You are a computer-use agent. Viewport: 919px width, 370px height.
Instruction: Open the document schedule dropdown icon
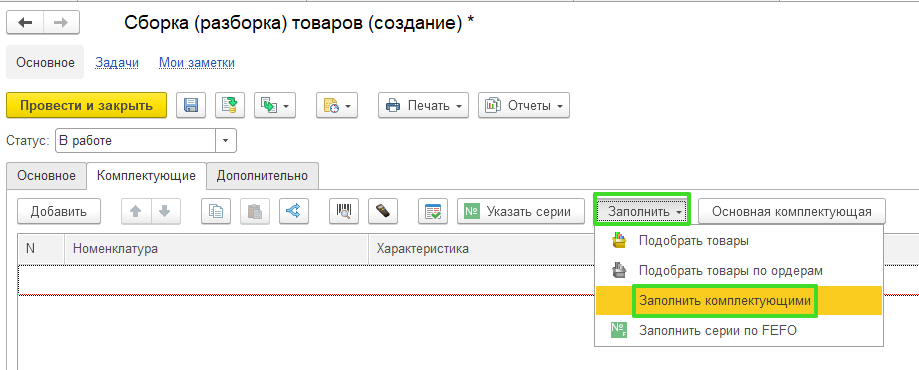click(336, 106)
